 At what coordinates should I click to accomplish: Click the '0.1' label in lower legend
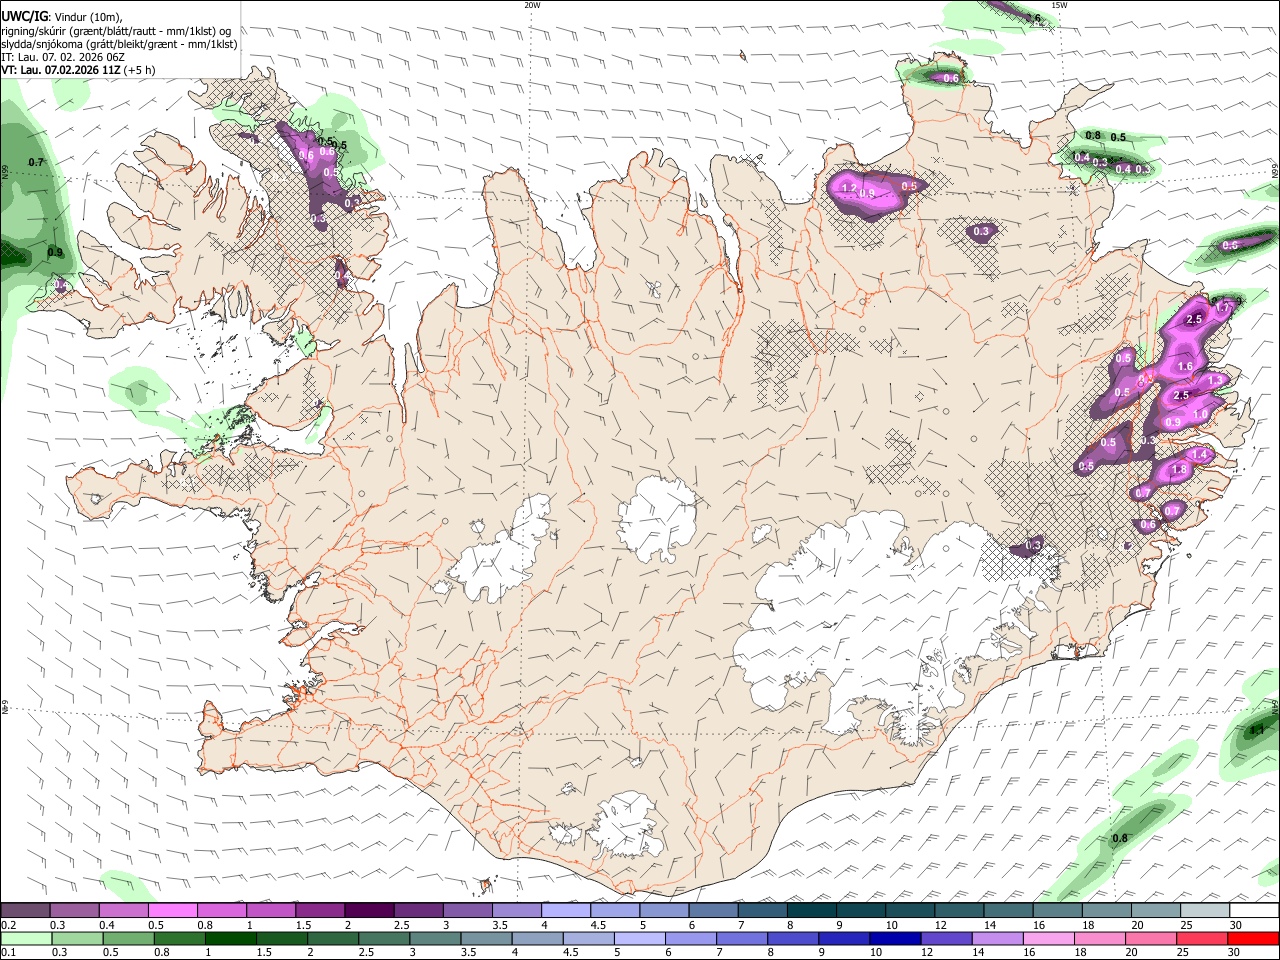tap(8, 953)
